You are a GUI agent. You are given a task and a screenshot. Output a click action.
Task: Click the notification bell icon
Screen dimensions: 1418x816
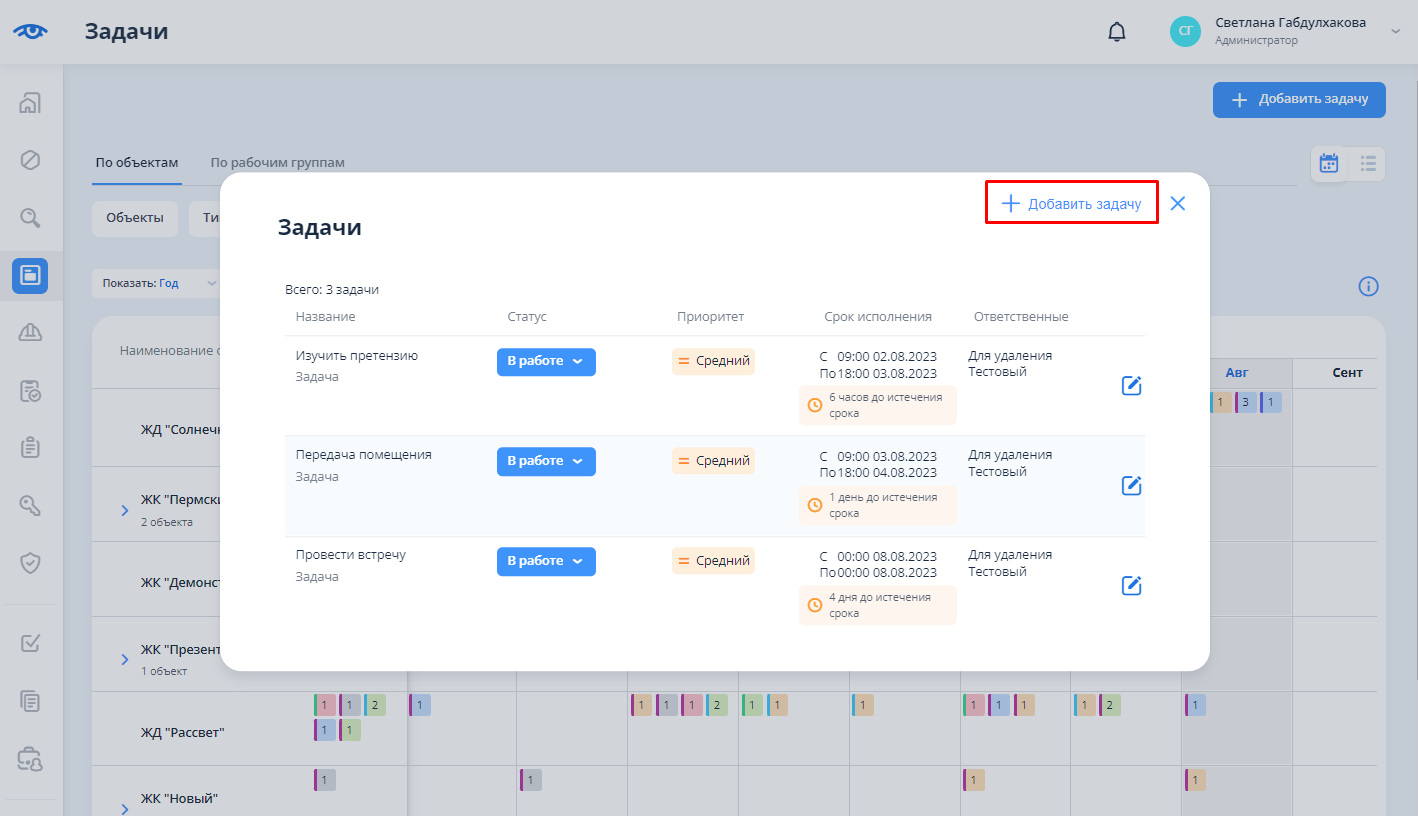click(x=1117, y=32)
